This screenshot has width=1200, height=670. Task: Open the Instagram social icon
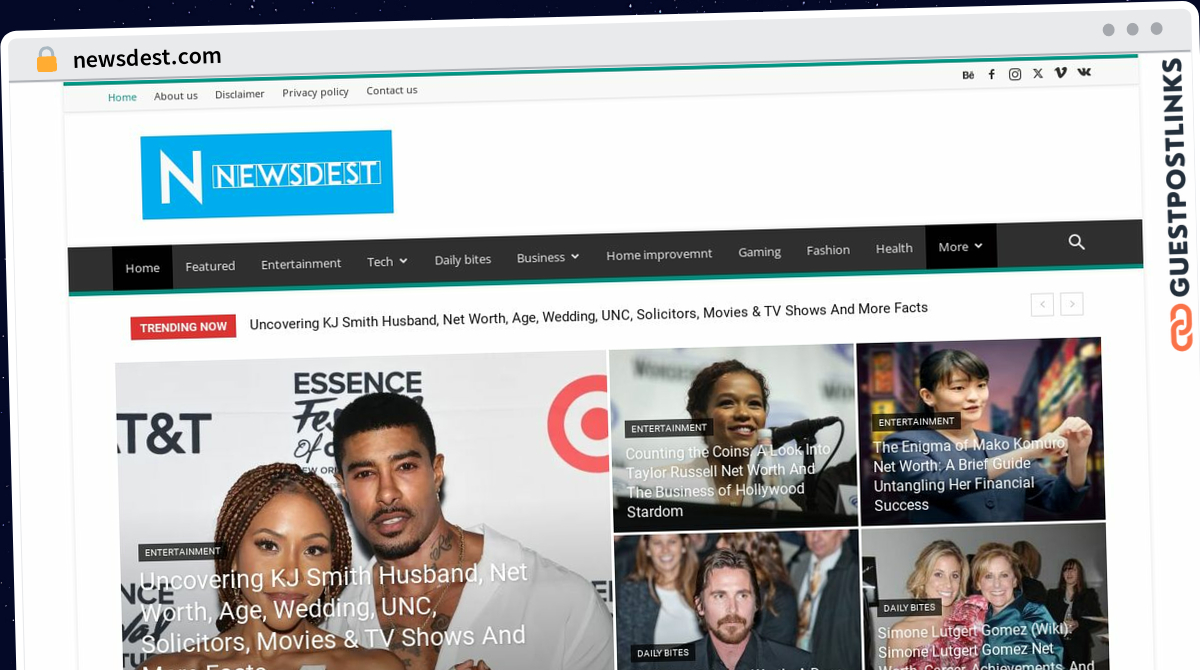(1015, 74)
